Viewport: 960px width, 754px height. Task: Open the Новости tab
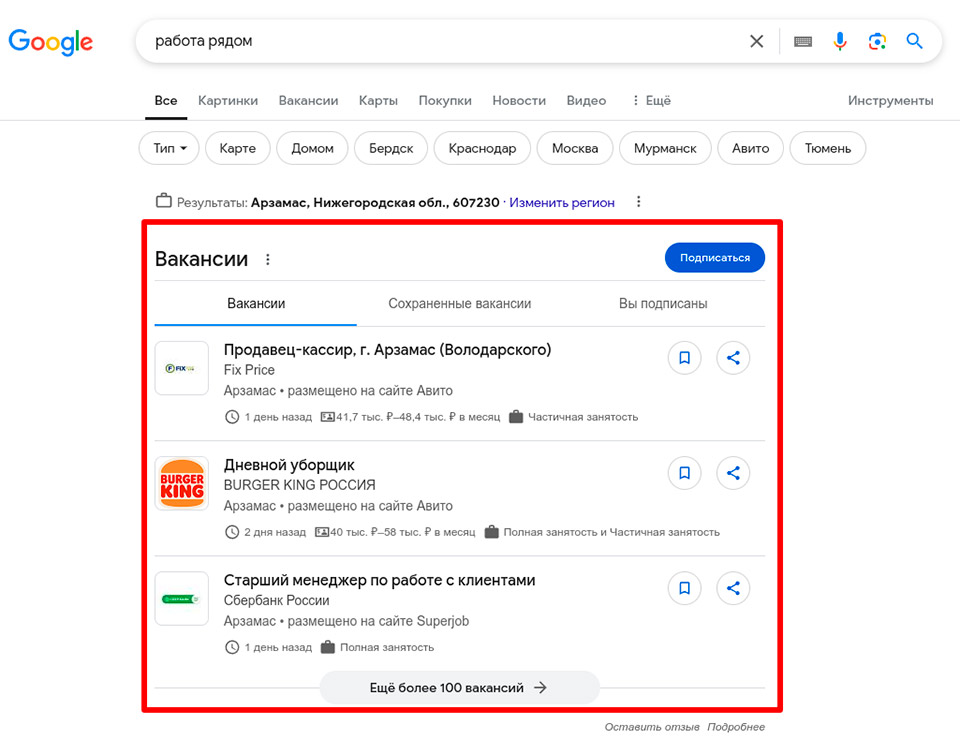pos(519,100)
